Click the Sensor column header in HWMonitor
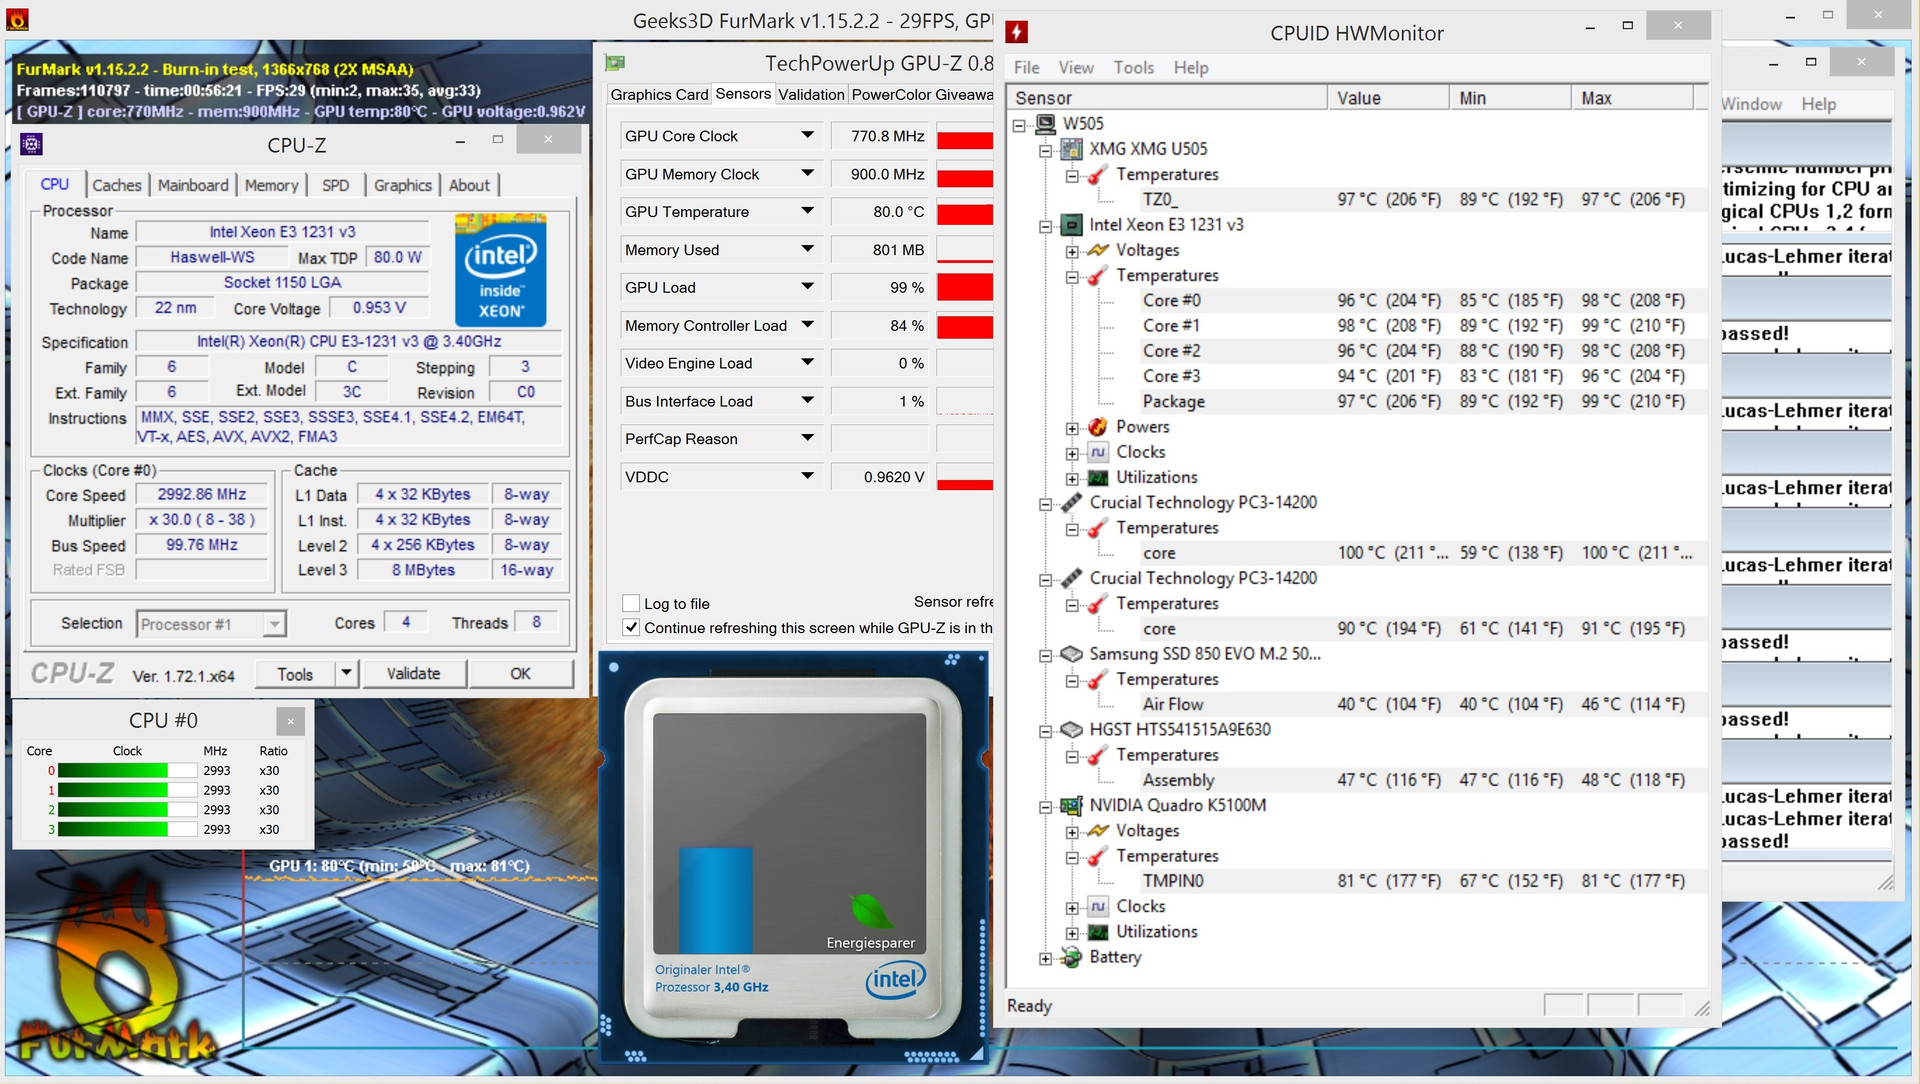The image size is (1920, 1084). (x=1169, y=98)
